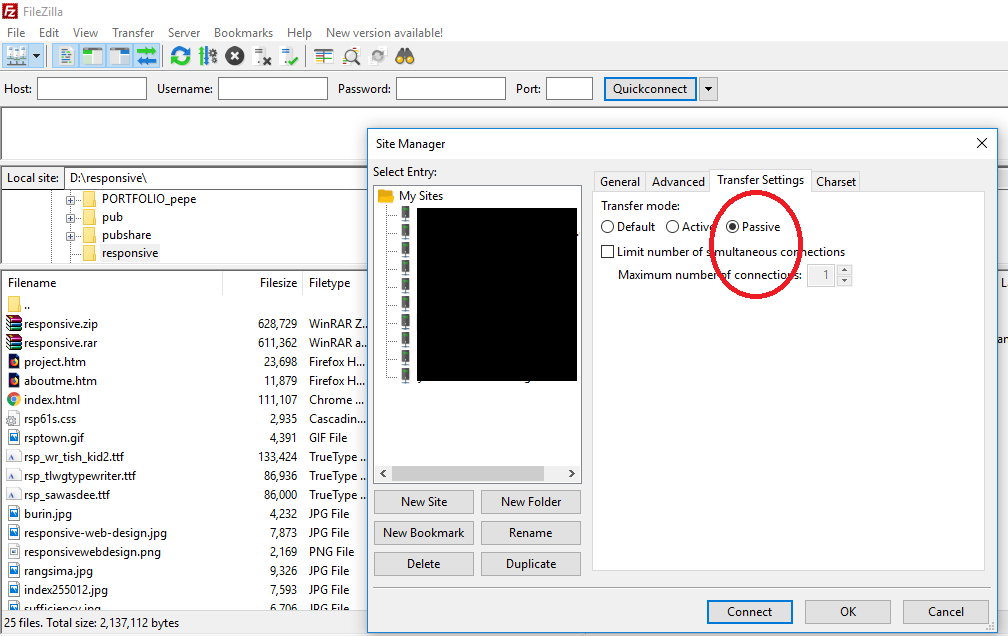Image resolution: width=1008 pixels, height=636 pixels.
Task: Select the Default transfer mode radio button
Action: point(608,227)
